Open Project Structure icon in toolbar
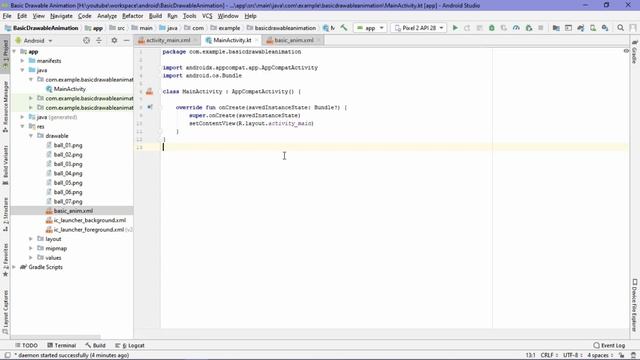 556,28
